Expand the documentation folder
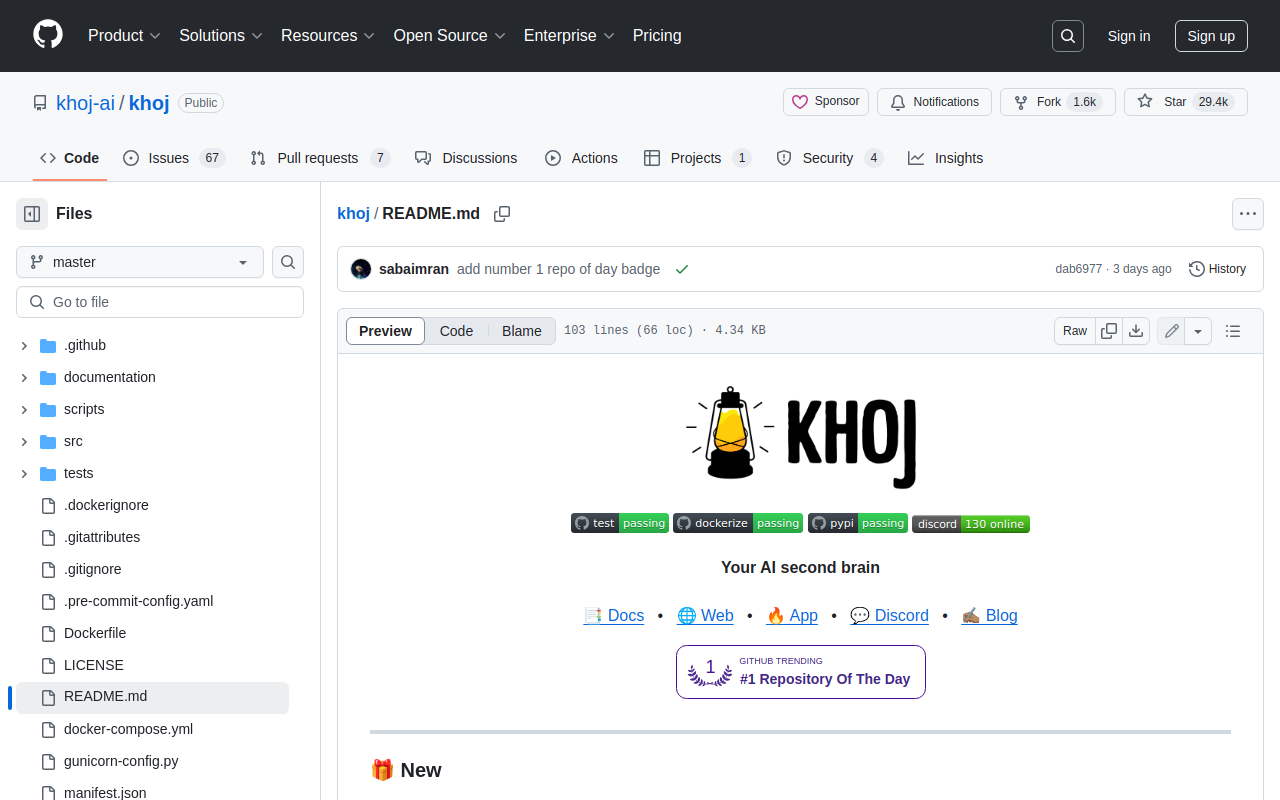The width and height of the screenshot is (1280, 800). (24, 377)
